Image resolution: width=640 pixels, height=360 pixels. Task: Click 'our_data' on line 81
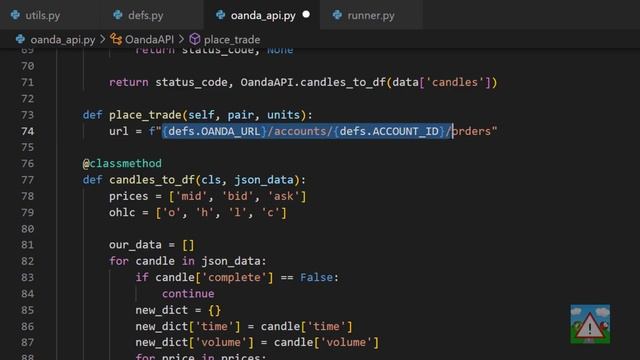[x=135, y=245]
